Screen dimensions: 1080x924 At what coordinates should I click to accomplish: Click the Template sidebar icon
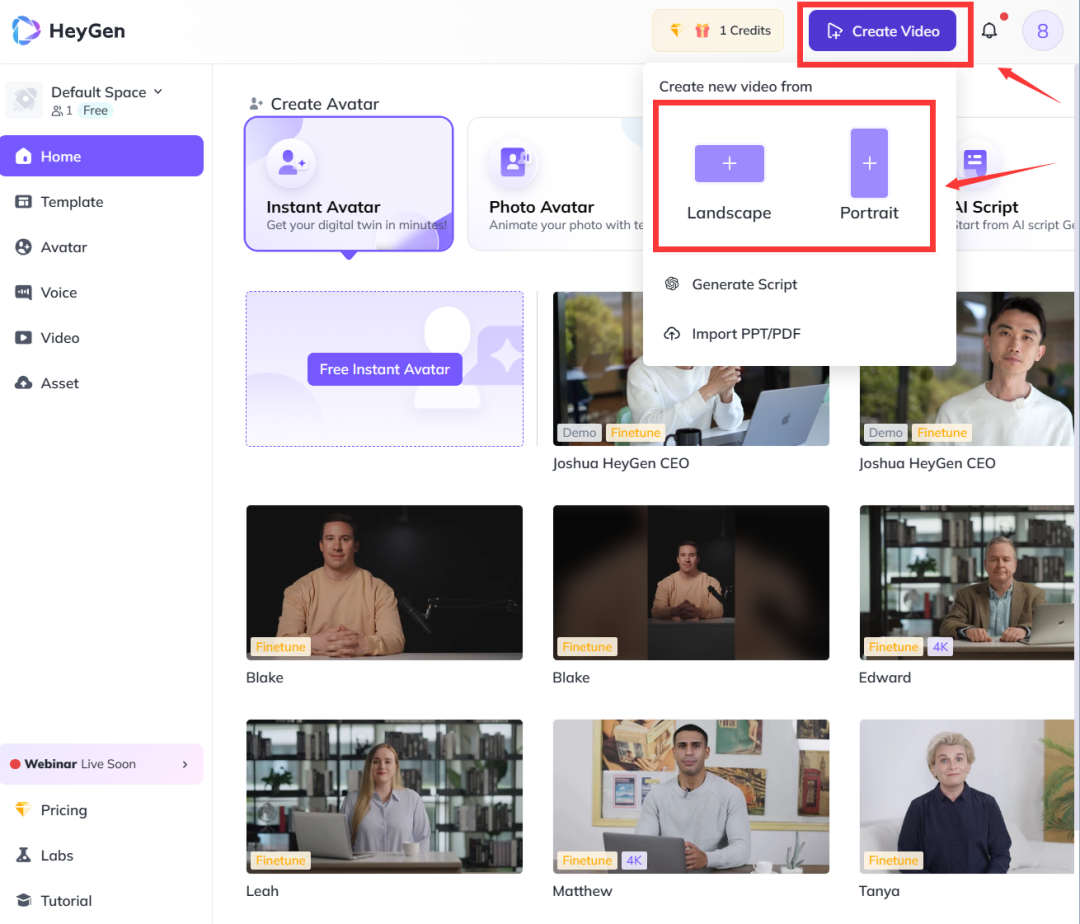(23, 202)
